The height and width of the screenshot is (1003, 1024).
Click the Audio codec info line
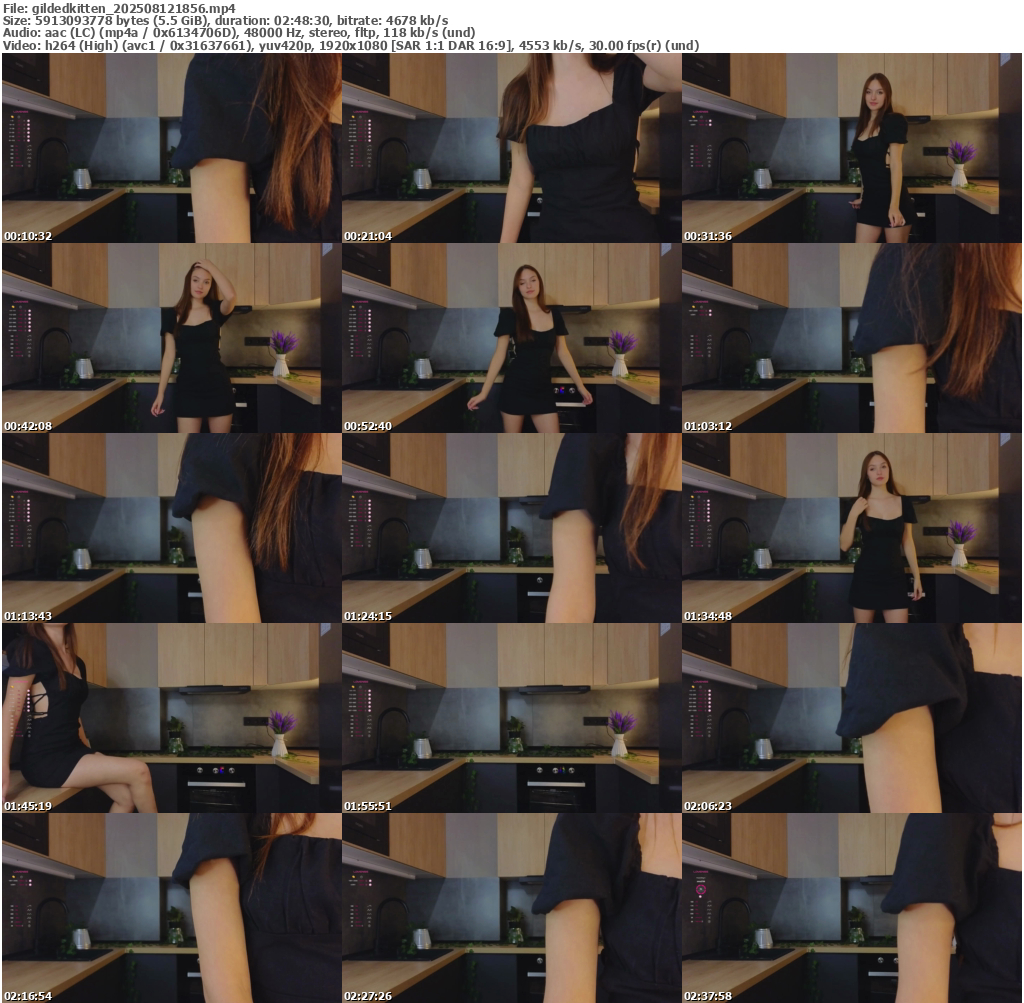(239, 32)
